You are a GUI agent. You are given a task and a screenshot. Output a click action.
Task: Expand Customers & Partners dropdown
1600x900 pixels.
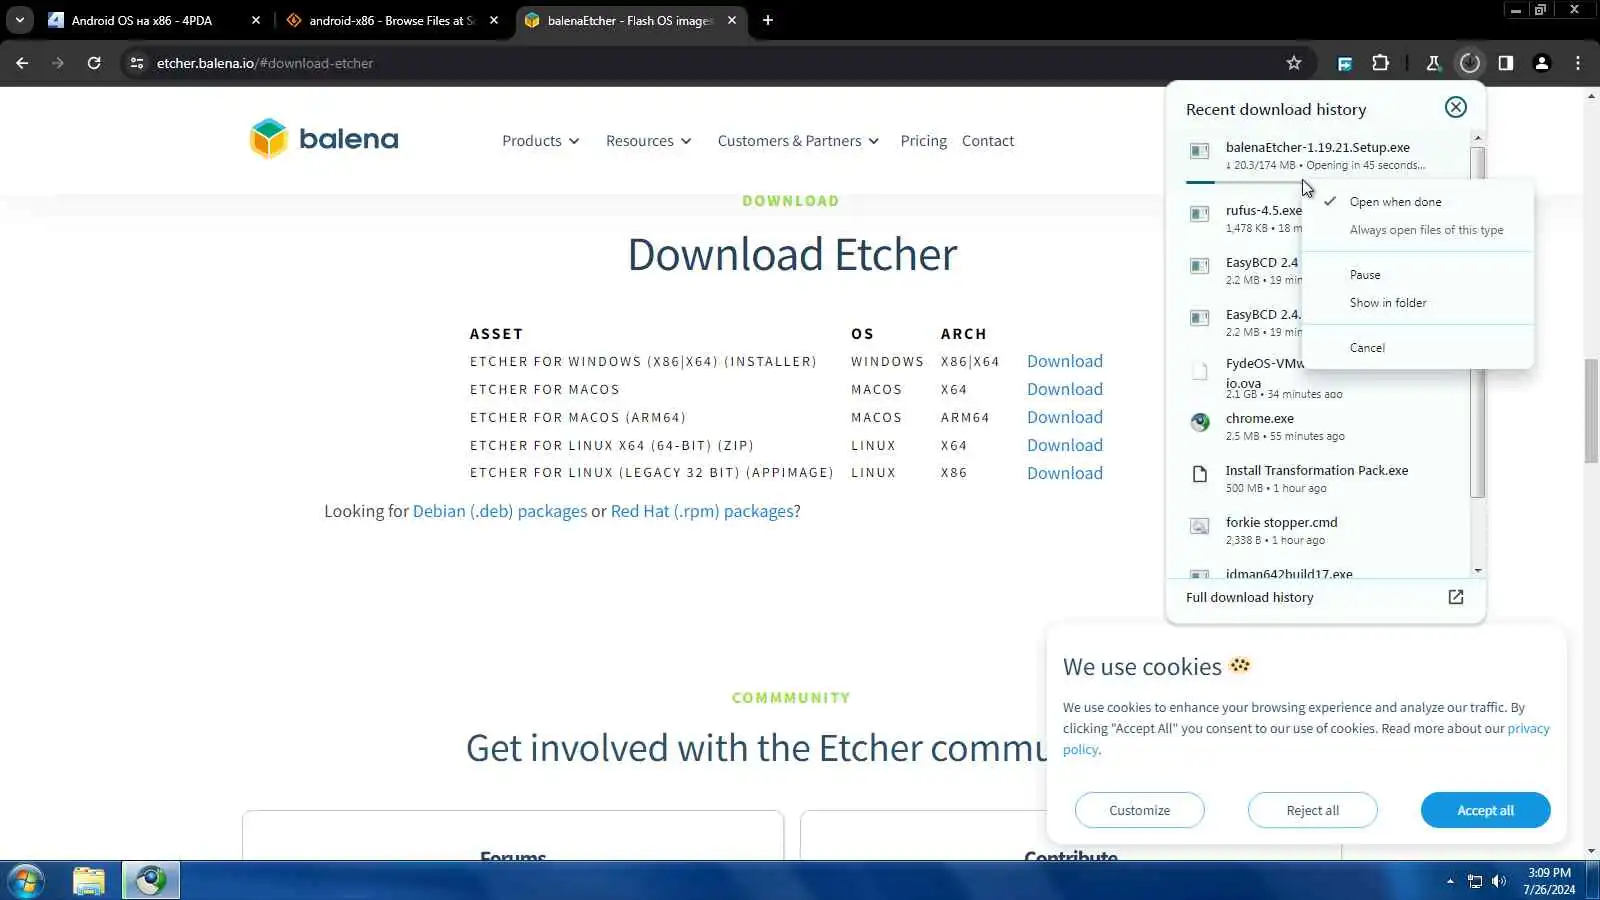pos(798,141)
